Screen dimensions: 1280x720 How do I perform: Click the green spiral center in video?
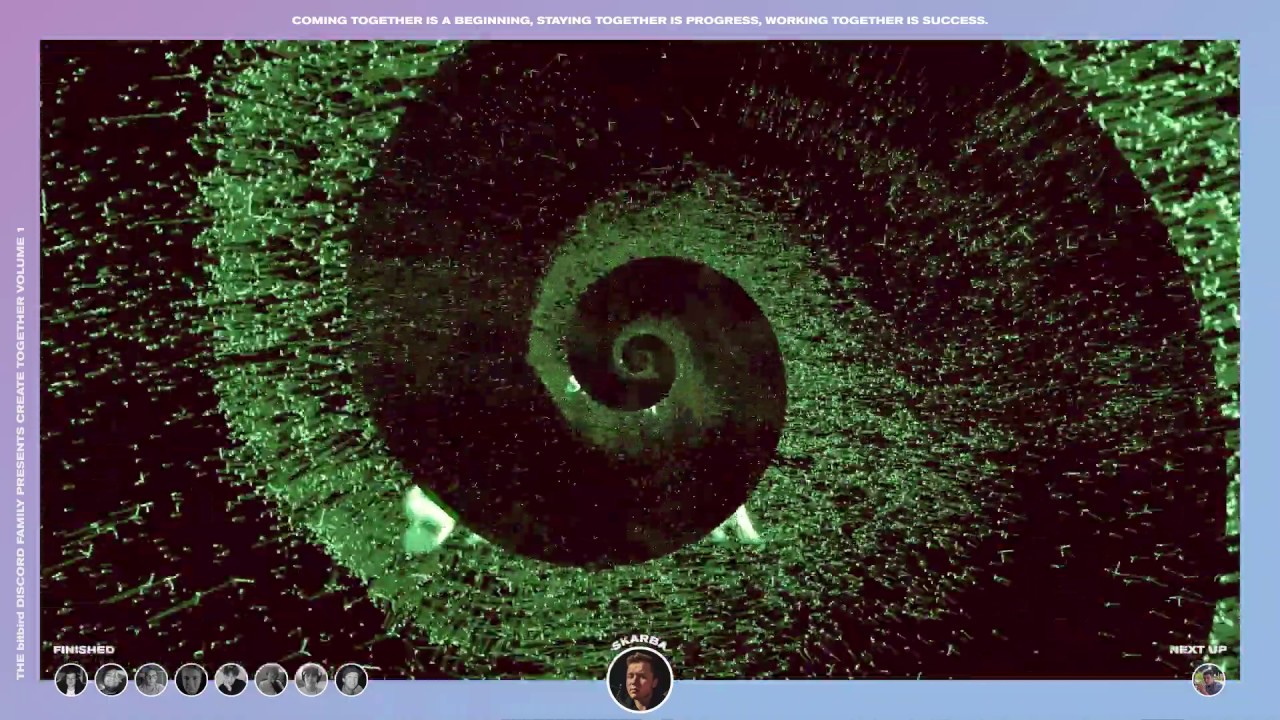(x=640, y=356)
